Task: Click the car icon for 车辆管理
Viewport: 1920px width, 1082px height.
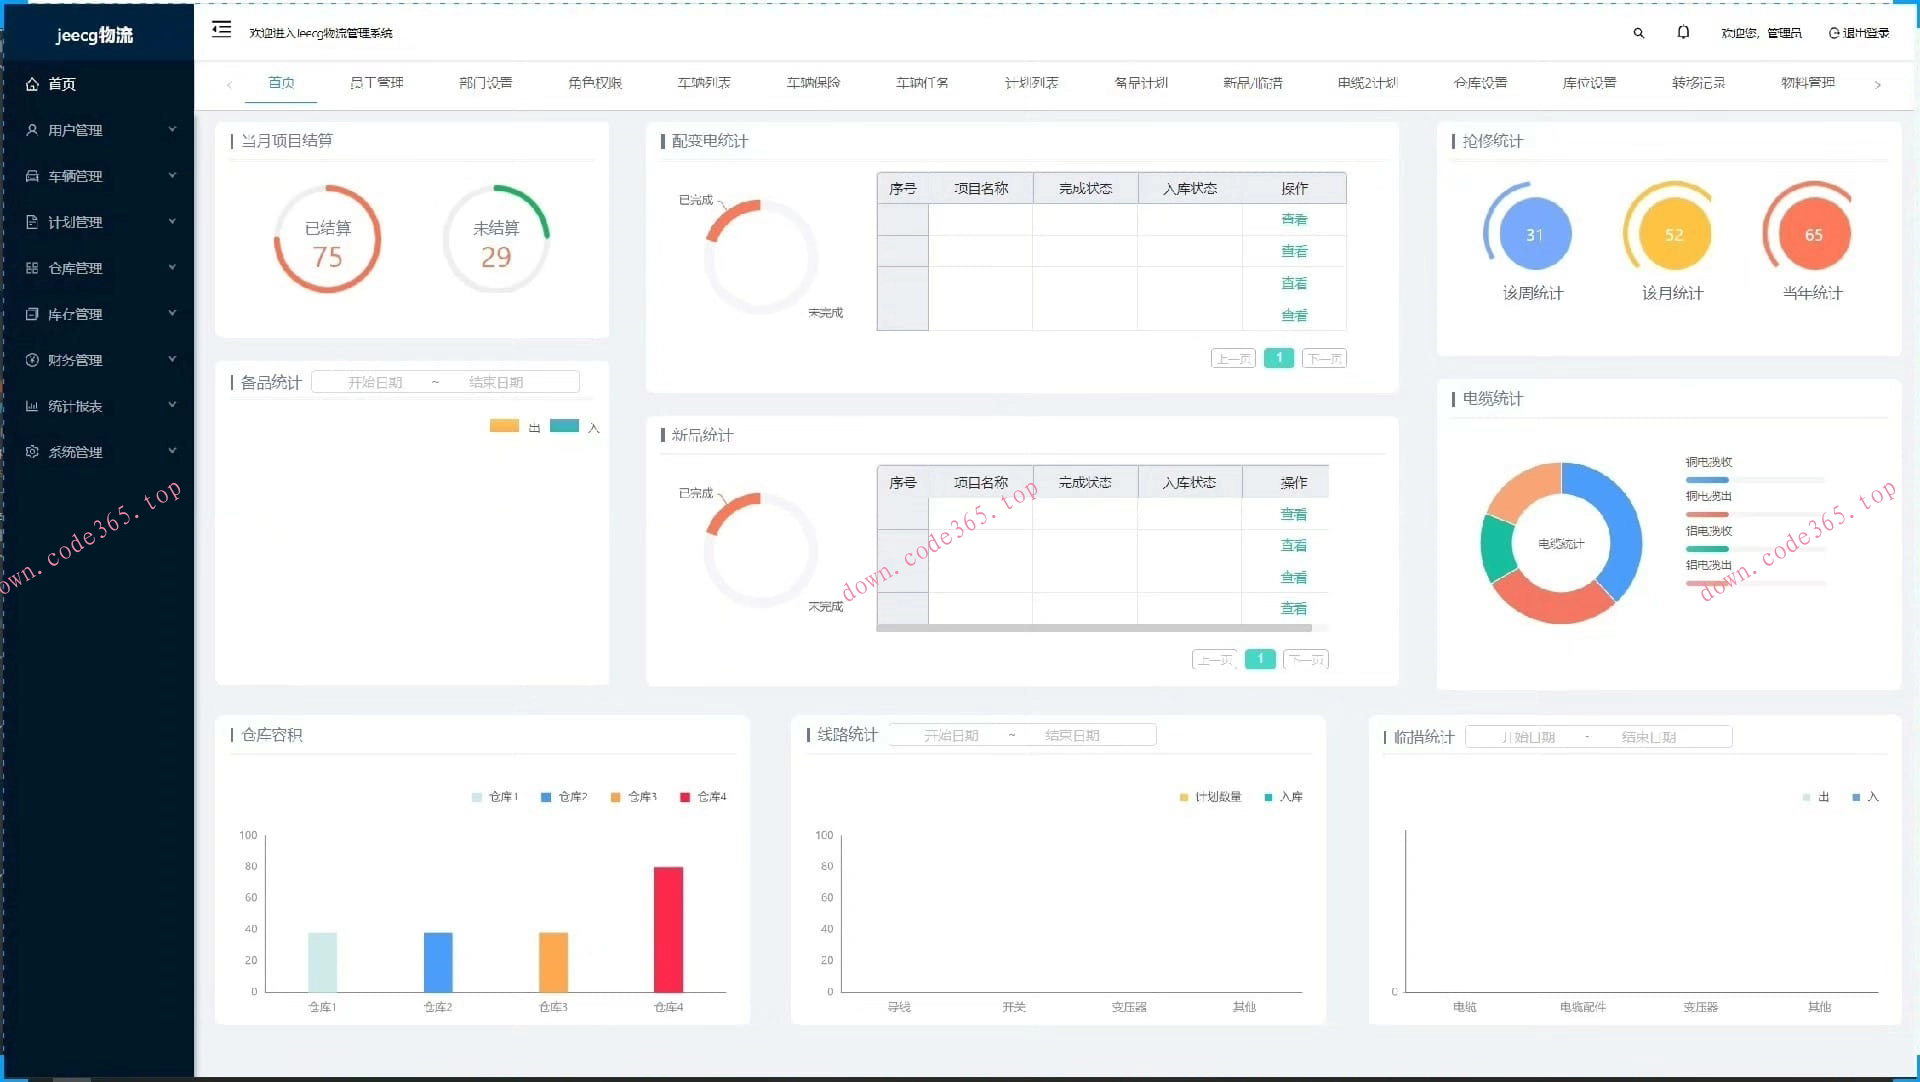Action: (x=32, y=176)
